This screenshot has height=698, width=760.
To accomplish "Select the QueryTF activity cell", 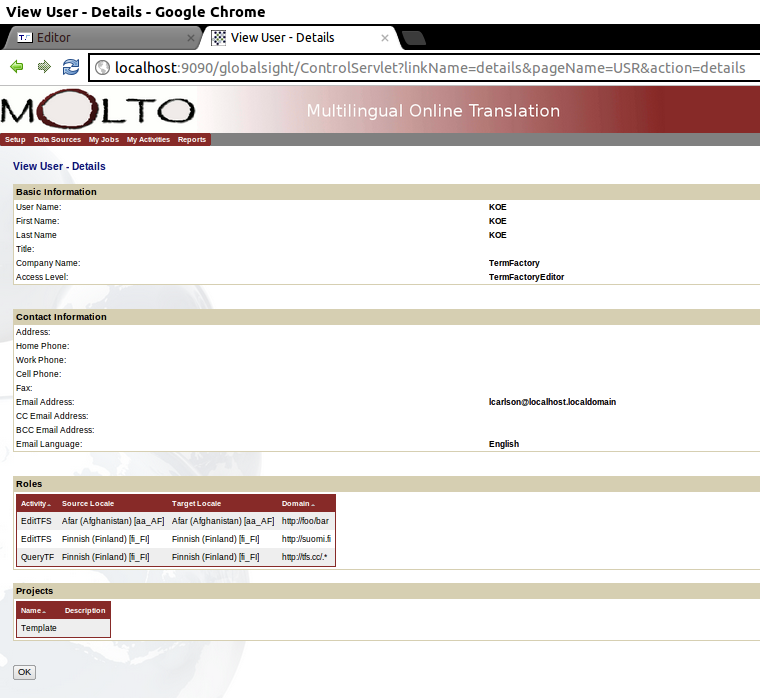I will tap(37, 557).
